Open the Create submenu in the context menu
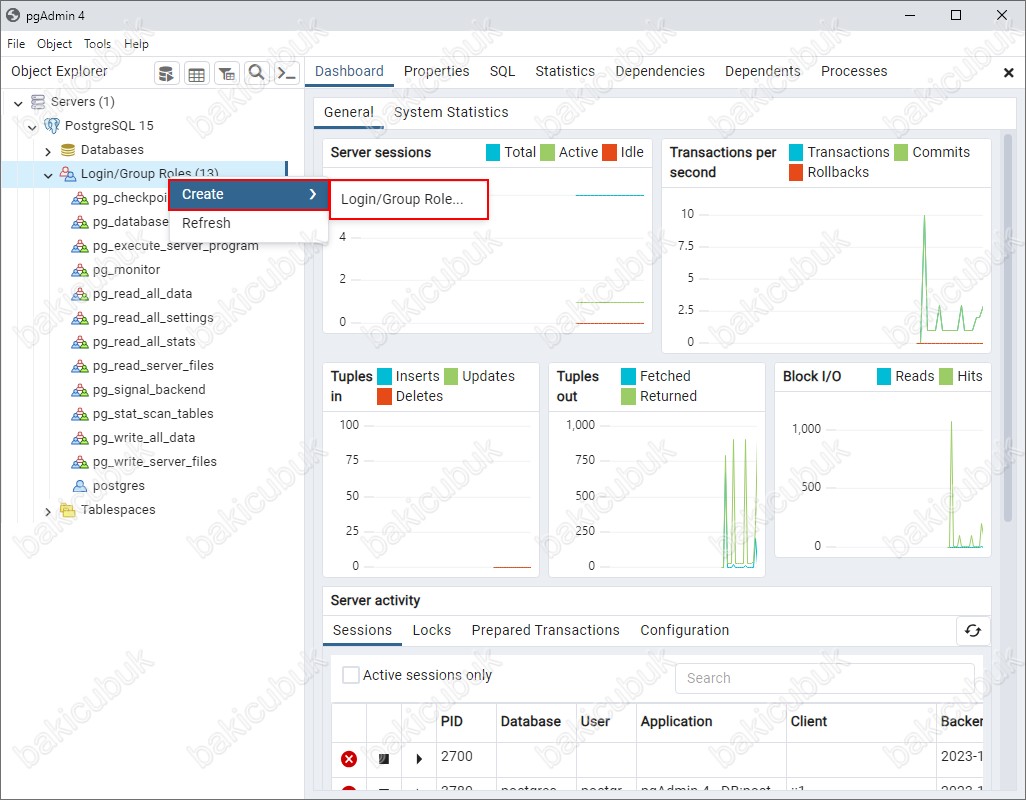 click(249, 194)
